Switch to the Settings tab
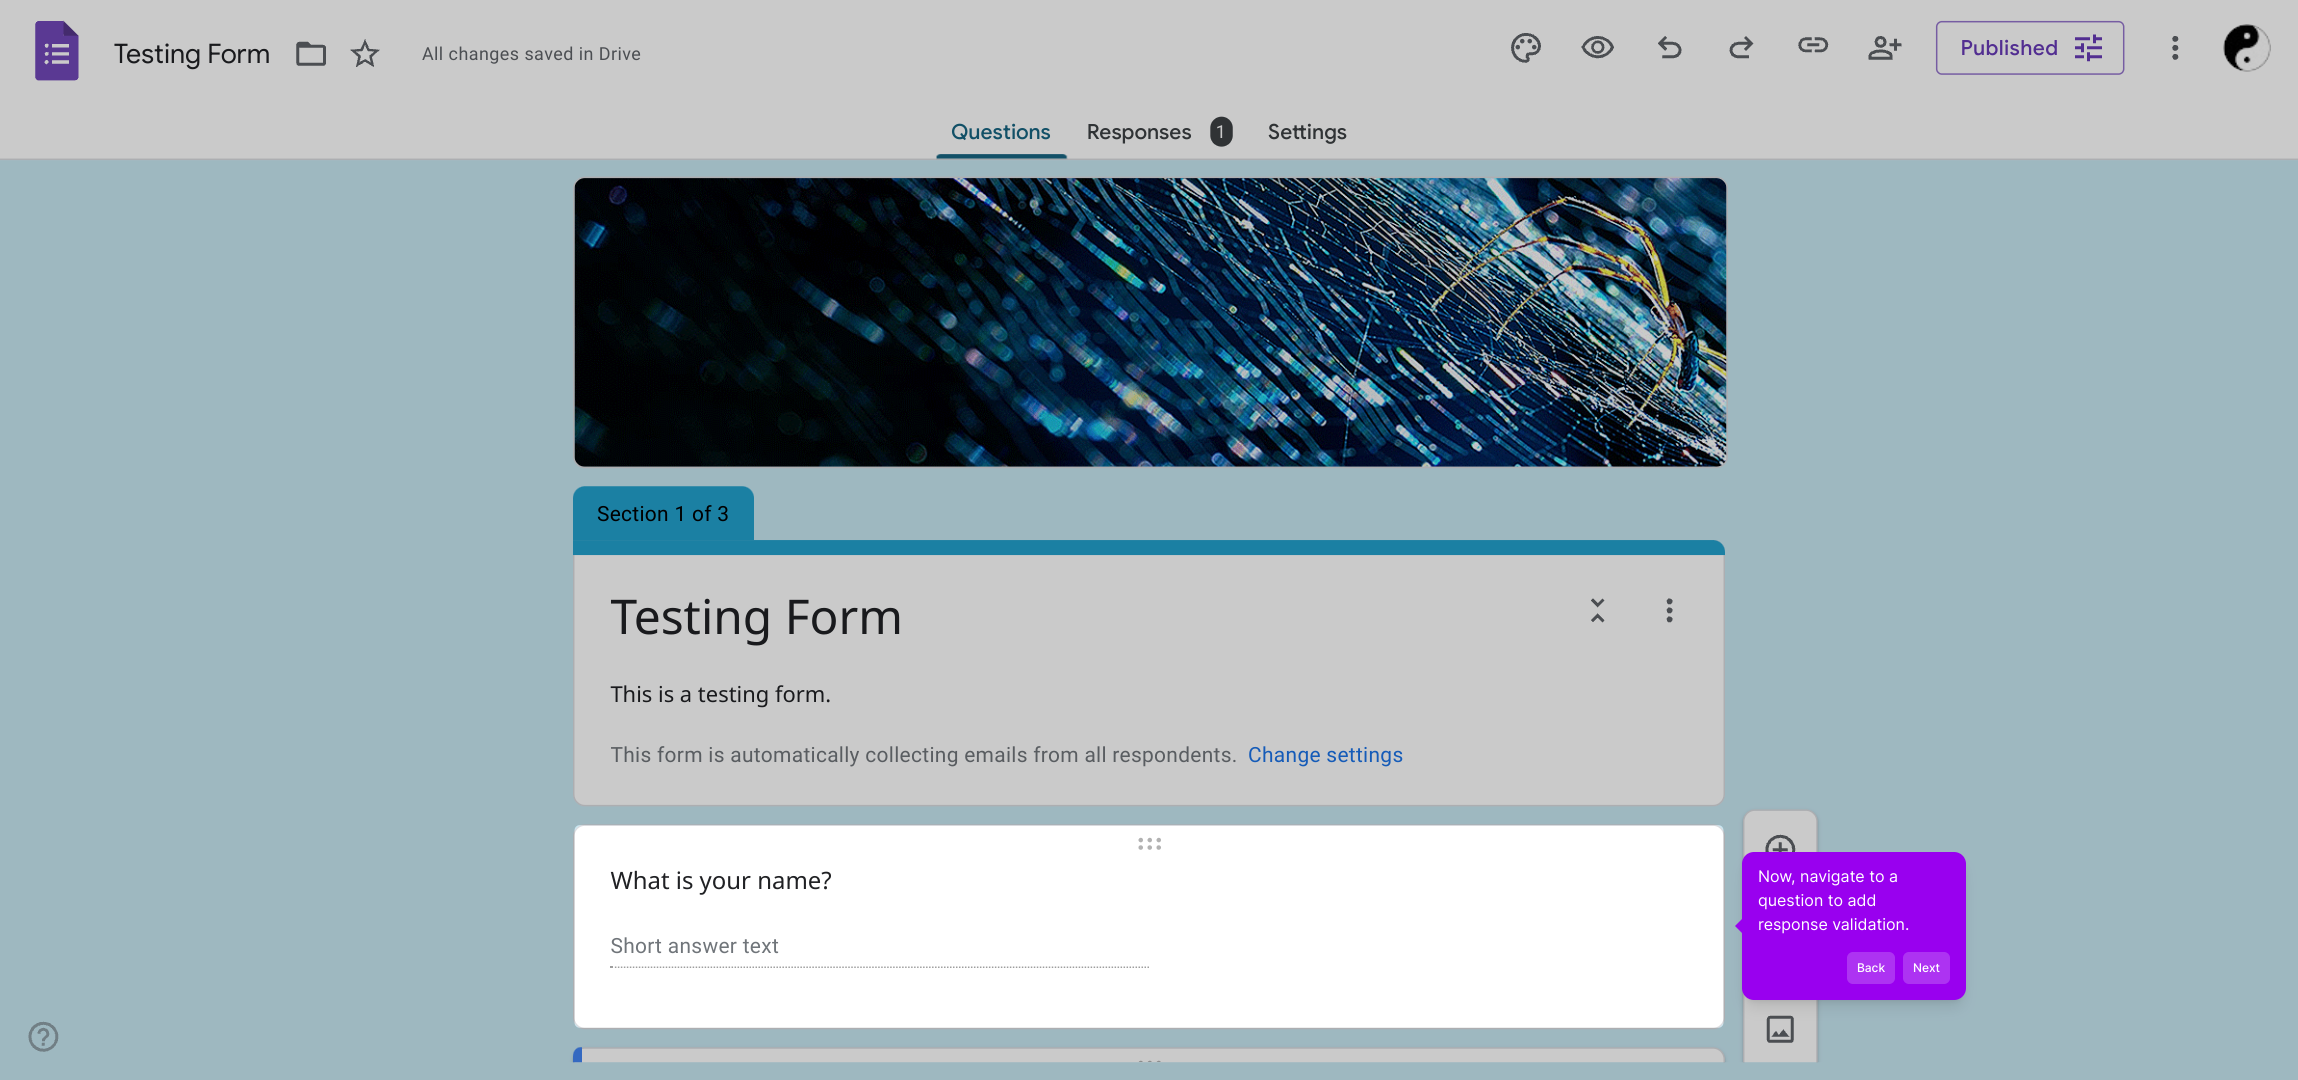2298x1080 pixels. tap(1306, 132)
